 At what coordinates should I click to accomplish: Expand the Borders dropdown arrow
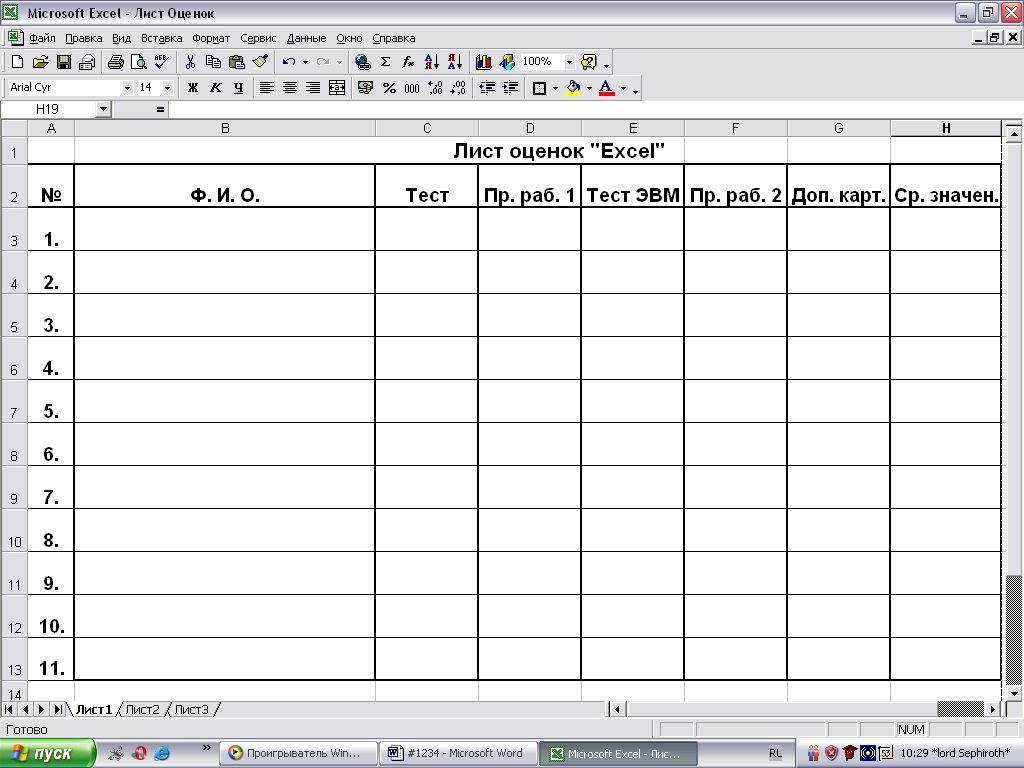[x=555, y=88]
